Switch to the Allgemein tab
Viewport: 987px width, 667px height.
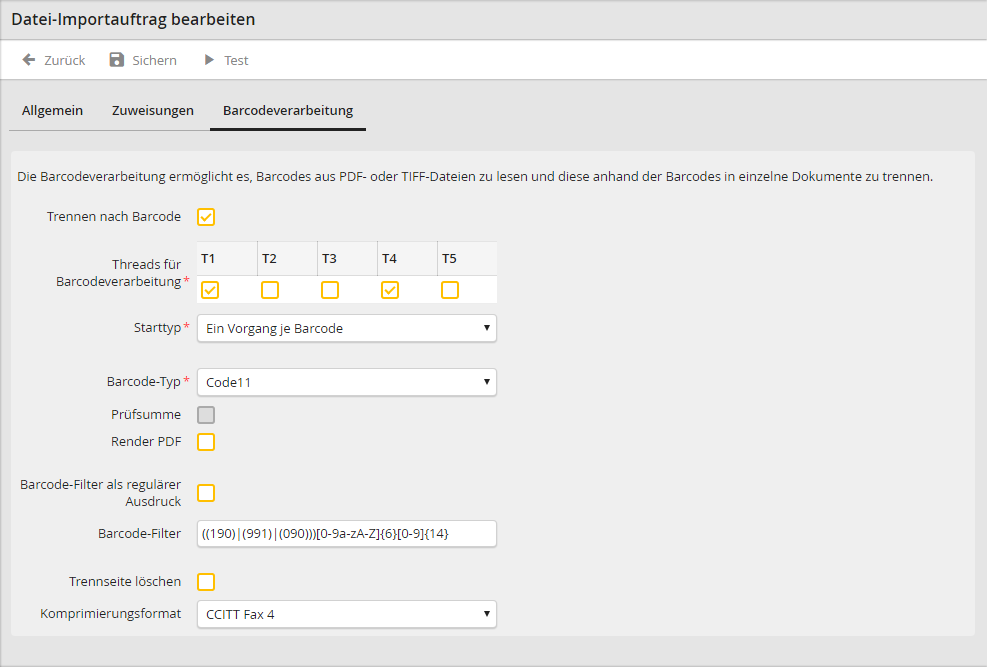pos(52,110)
